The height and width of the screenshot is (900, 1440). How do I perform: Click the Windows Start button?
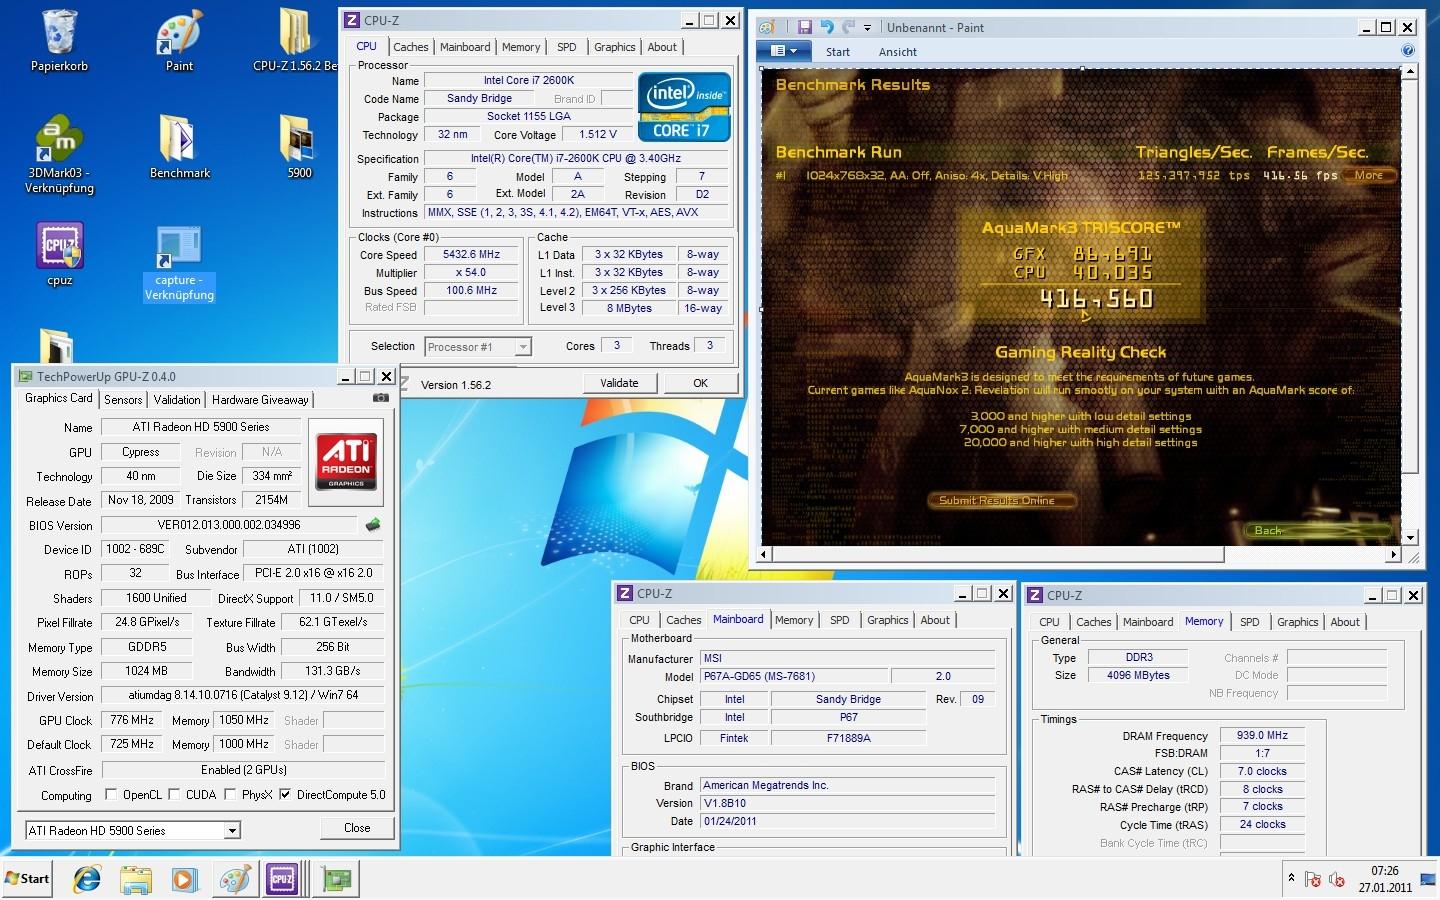click(x=27, y=879)
